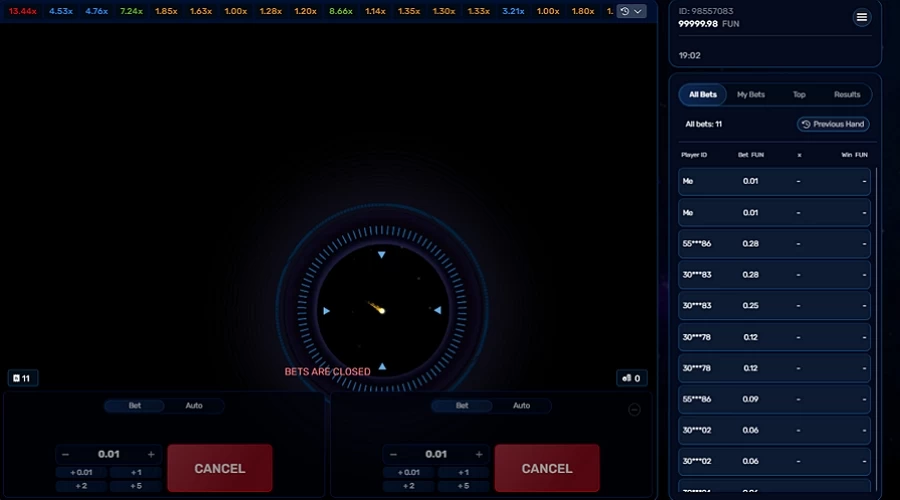Switch to the Top tab
The image size is (900, 500).
click(x=799, y=95)
